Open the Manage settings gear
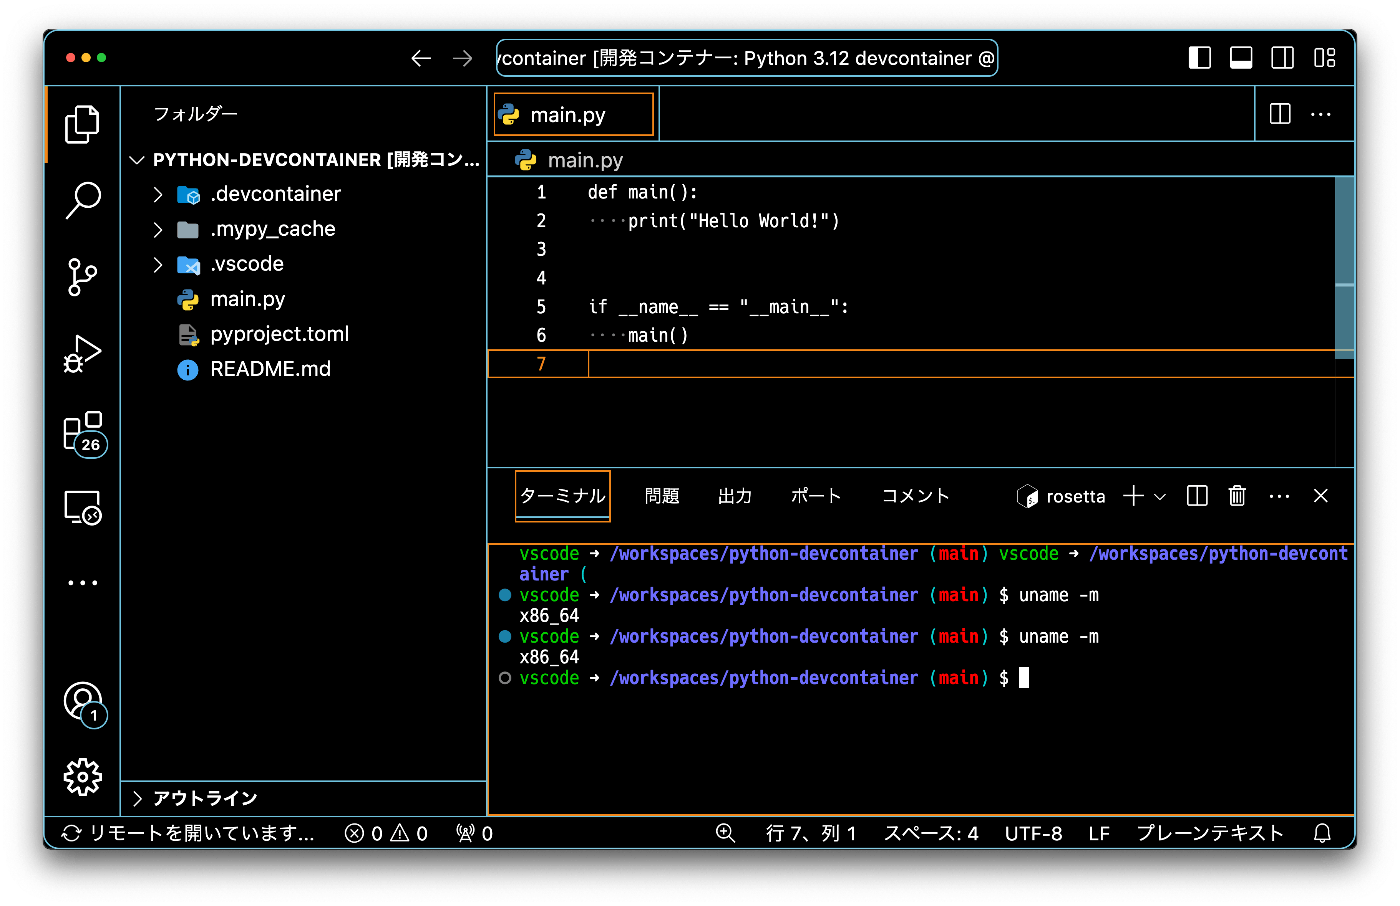The image size is (1400, 906). (x=82, y=777)
